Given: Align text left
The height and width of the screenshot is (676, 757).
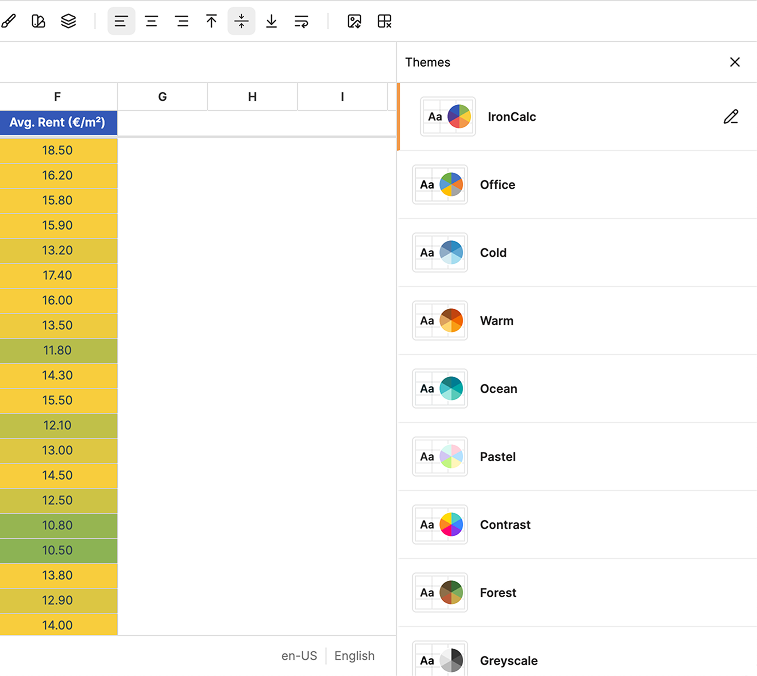Looking at the screenshot, I should coord(121,21).
